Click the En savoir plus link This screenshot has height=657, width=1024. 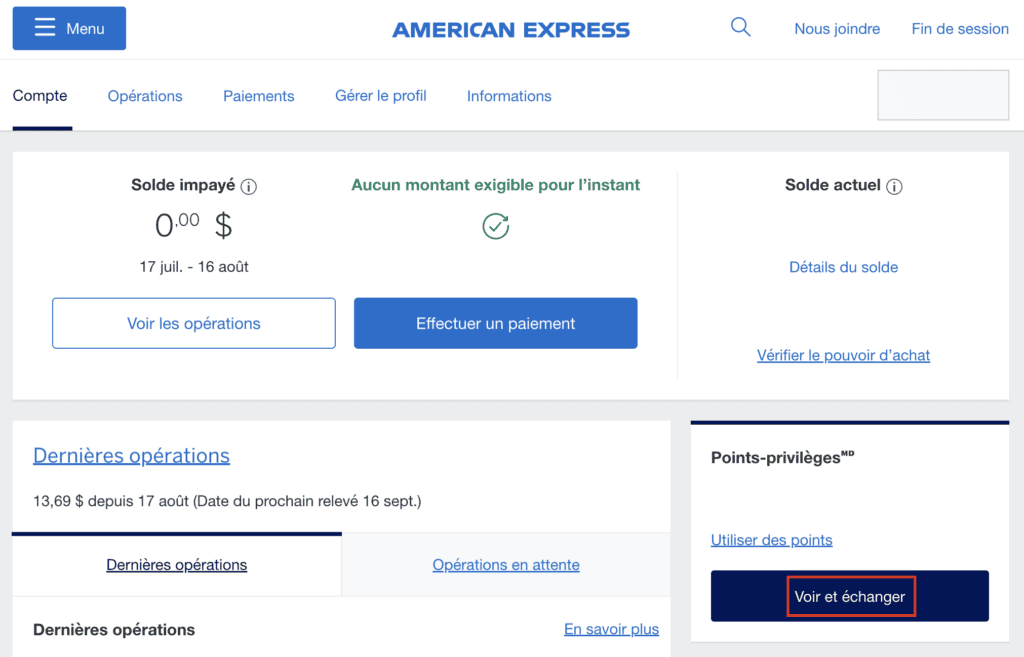click(611, 629)
